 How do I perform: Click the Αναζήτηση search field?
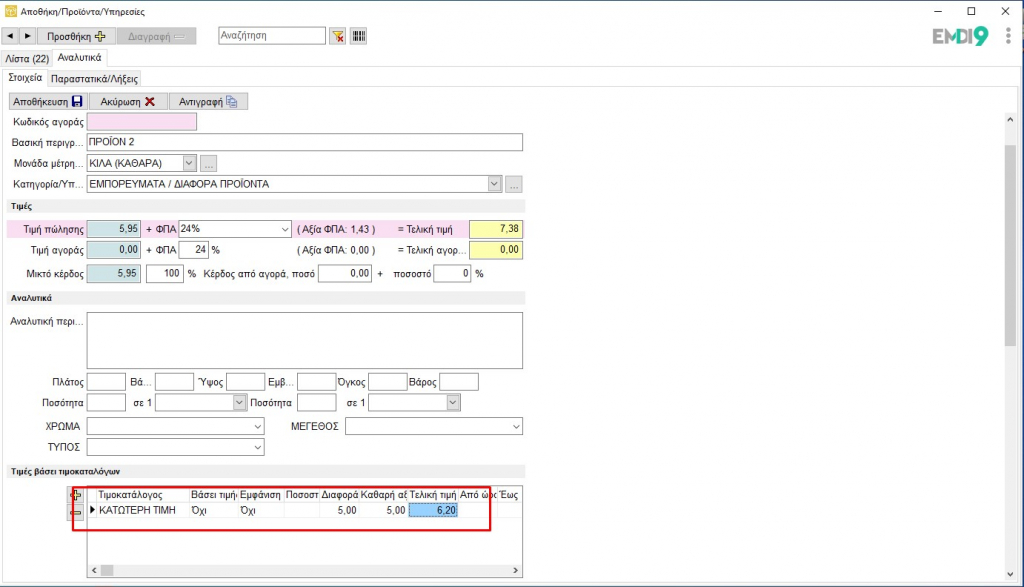pyautogui.click(x=272, y=36)
